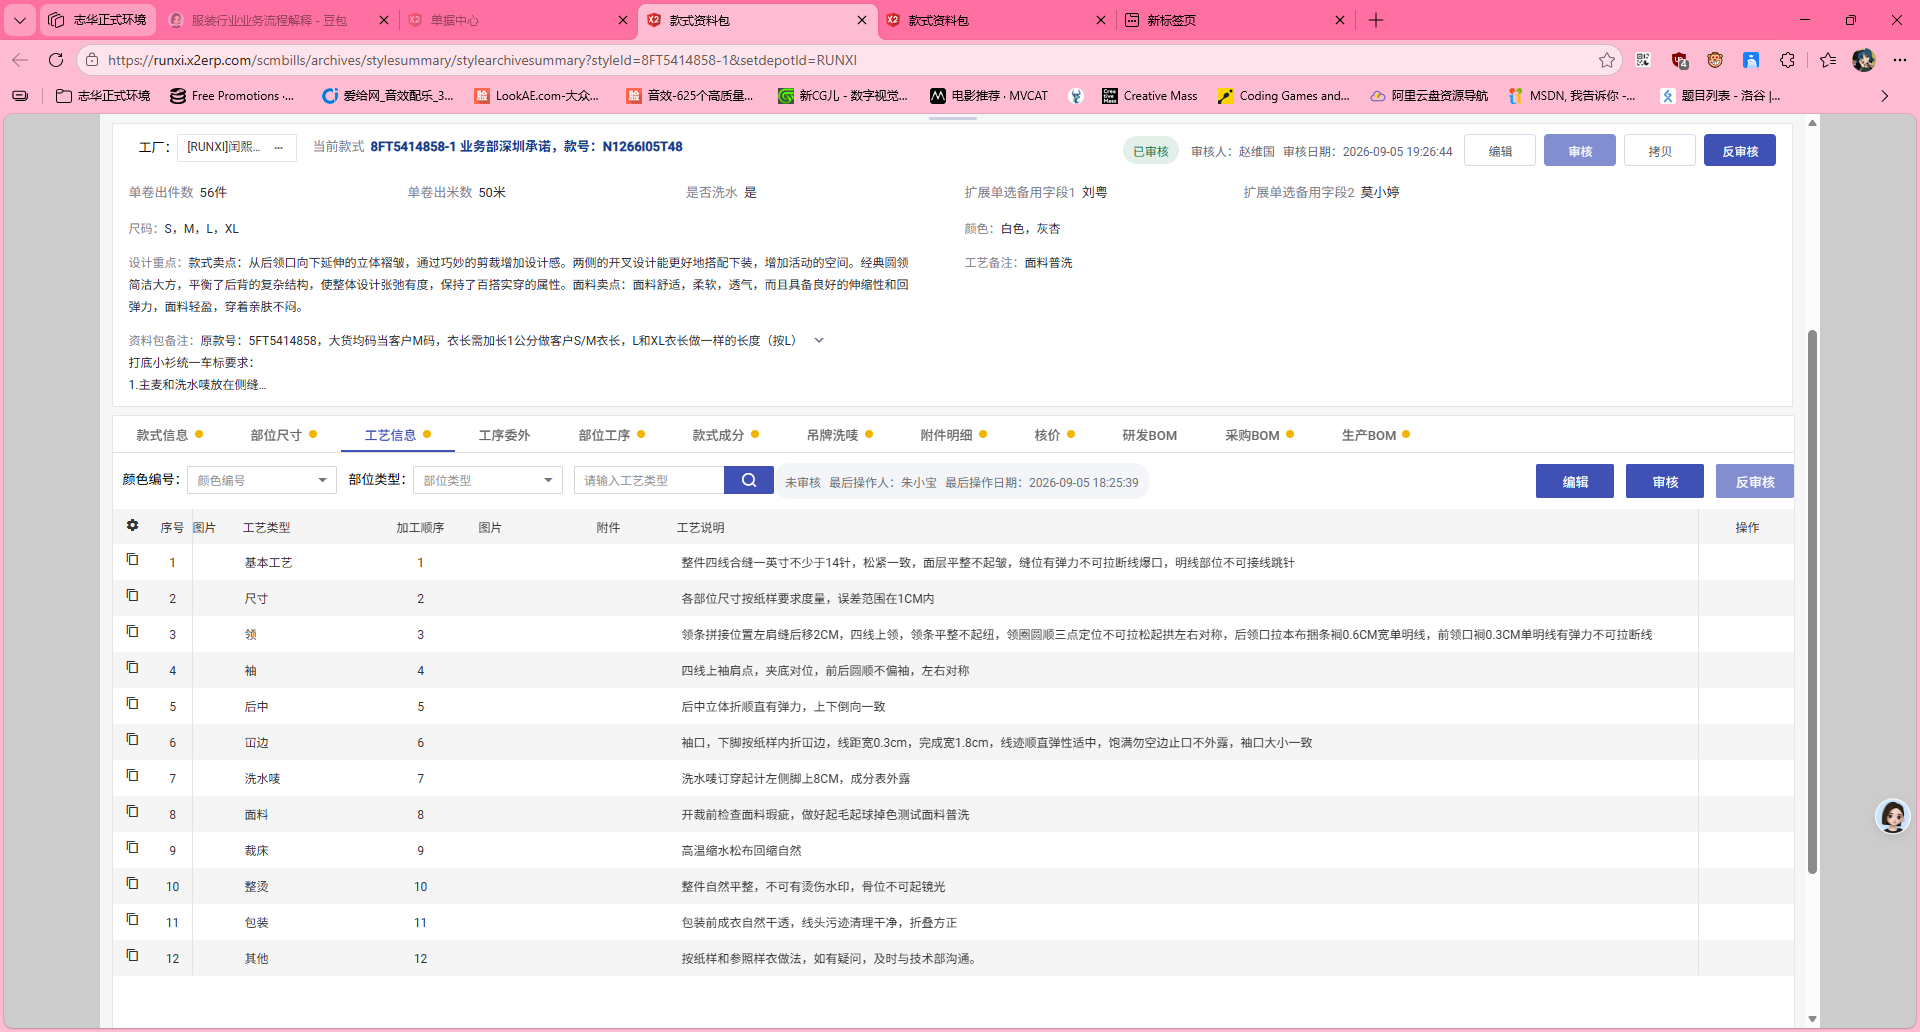The width and height of the screenshot is (1920, 1032).
Task: Open the browser extensions puzzle icon
Action: click(x=1787, y=60)
